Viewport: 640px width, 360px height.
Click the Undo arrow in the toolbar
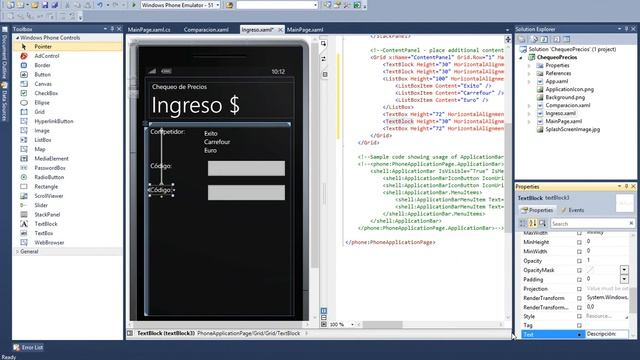point(100,5)
